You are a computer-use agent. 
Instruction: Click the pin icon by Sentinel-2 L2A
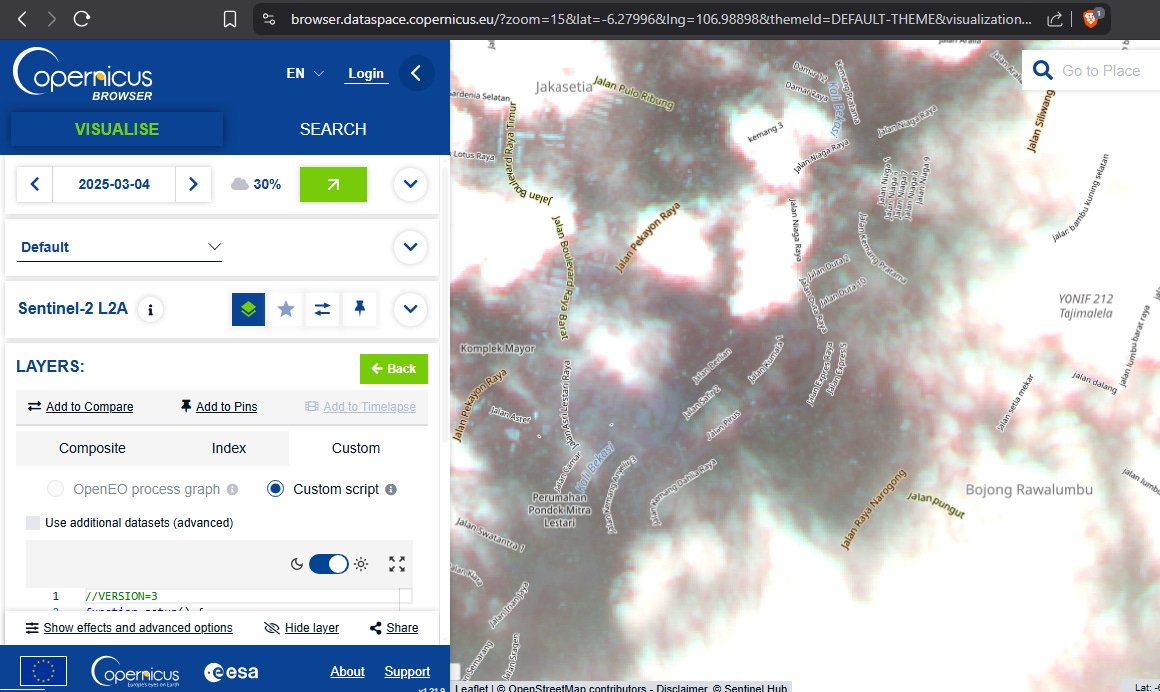click(360, 309)
